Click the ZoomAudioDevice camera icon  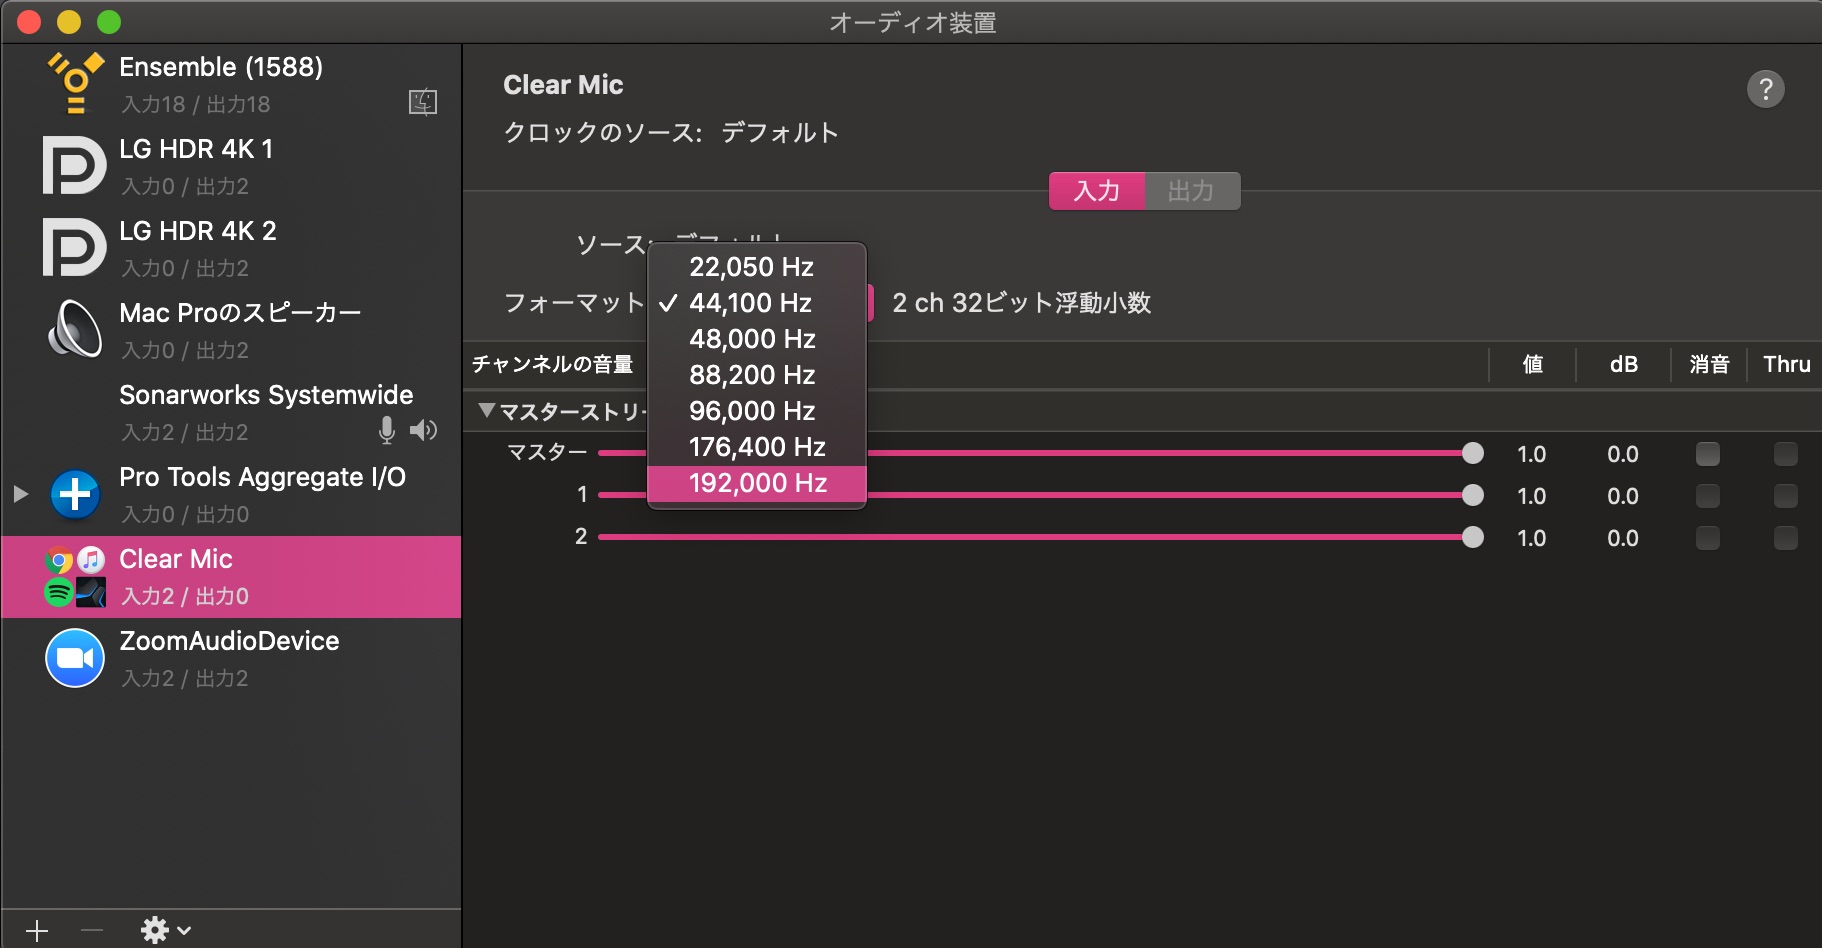pos(75,658)
